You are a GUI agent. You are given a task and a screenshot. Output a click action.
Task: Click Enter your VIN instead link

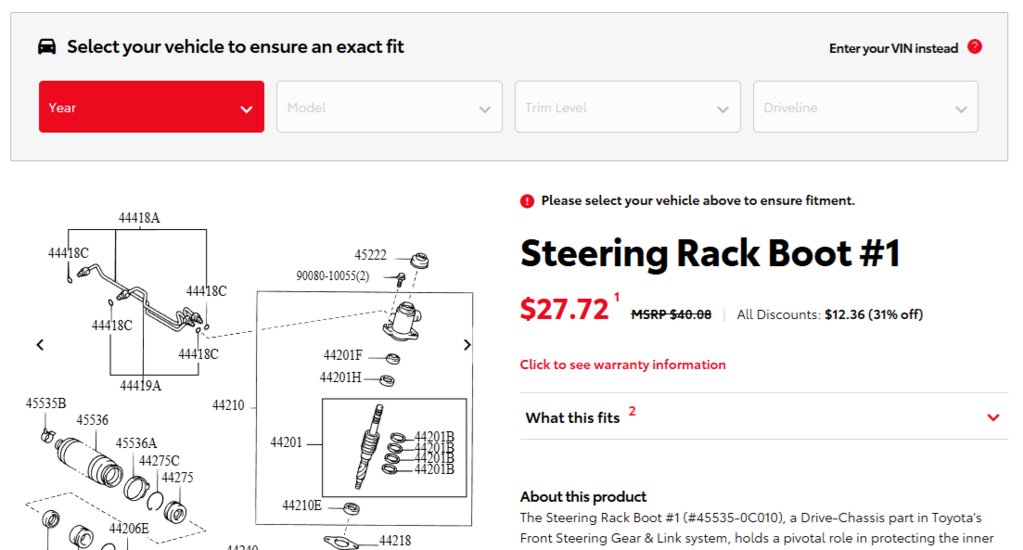[893, 48]
